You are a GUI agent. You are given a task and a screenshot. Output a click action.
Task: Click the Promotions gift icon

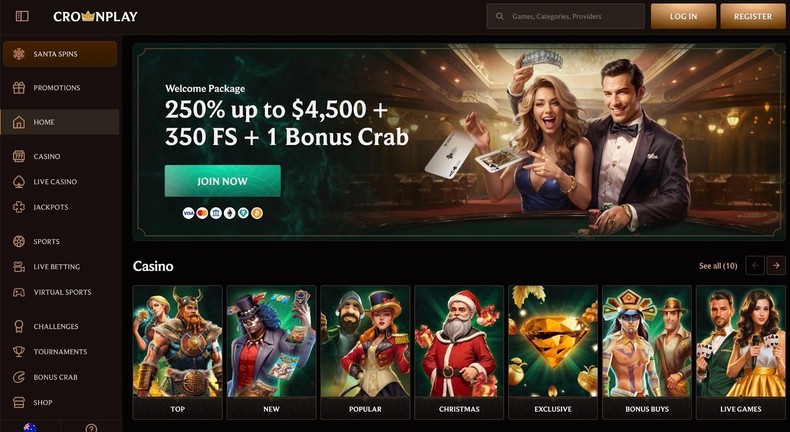[x=19, y=88]
